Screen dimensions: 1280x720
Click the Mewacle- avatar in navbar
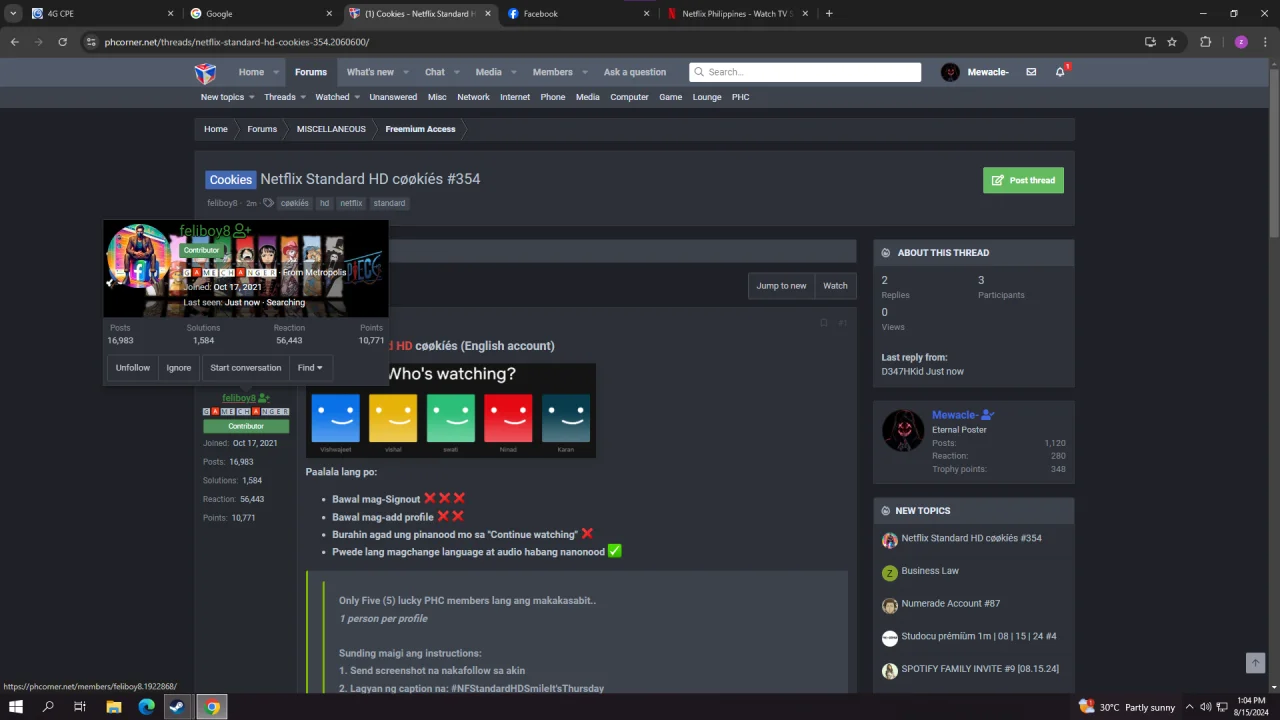(950, 72)
